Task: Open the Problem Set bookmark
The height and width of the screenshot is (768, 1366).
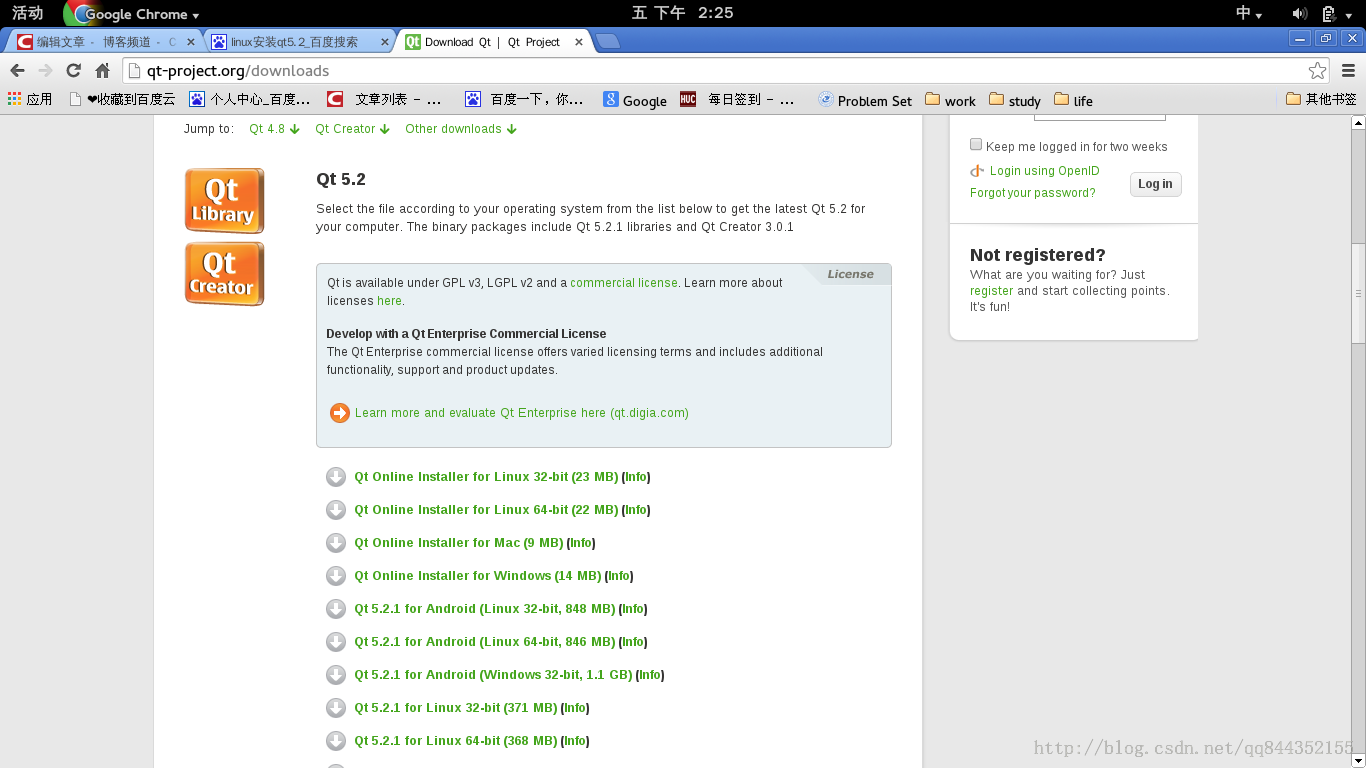Action: pyautogui.click(x=864, y=100)
